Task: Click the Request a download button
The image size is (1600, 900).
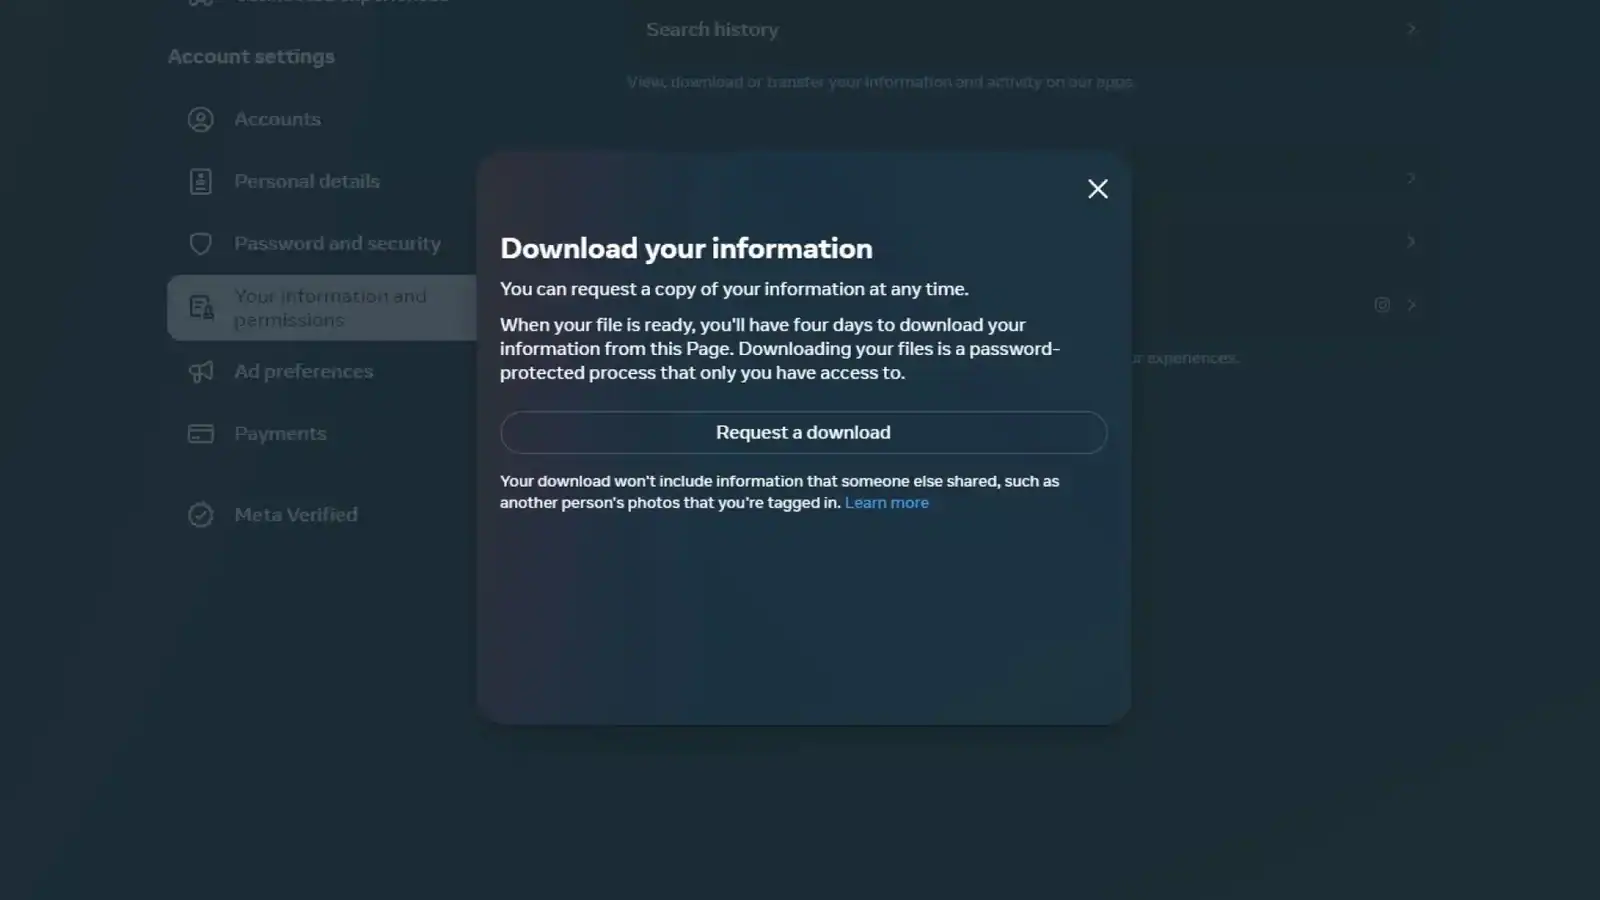Action: pos(802,432)
